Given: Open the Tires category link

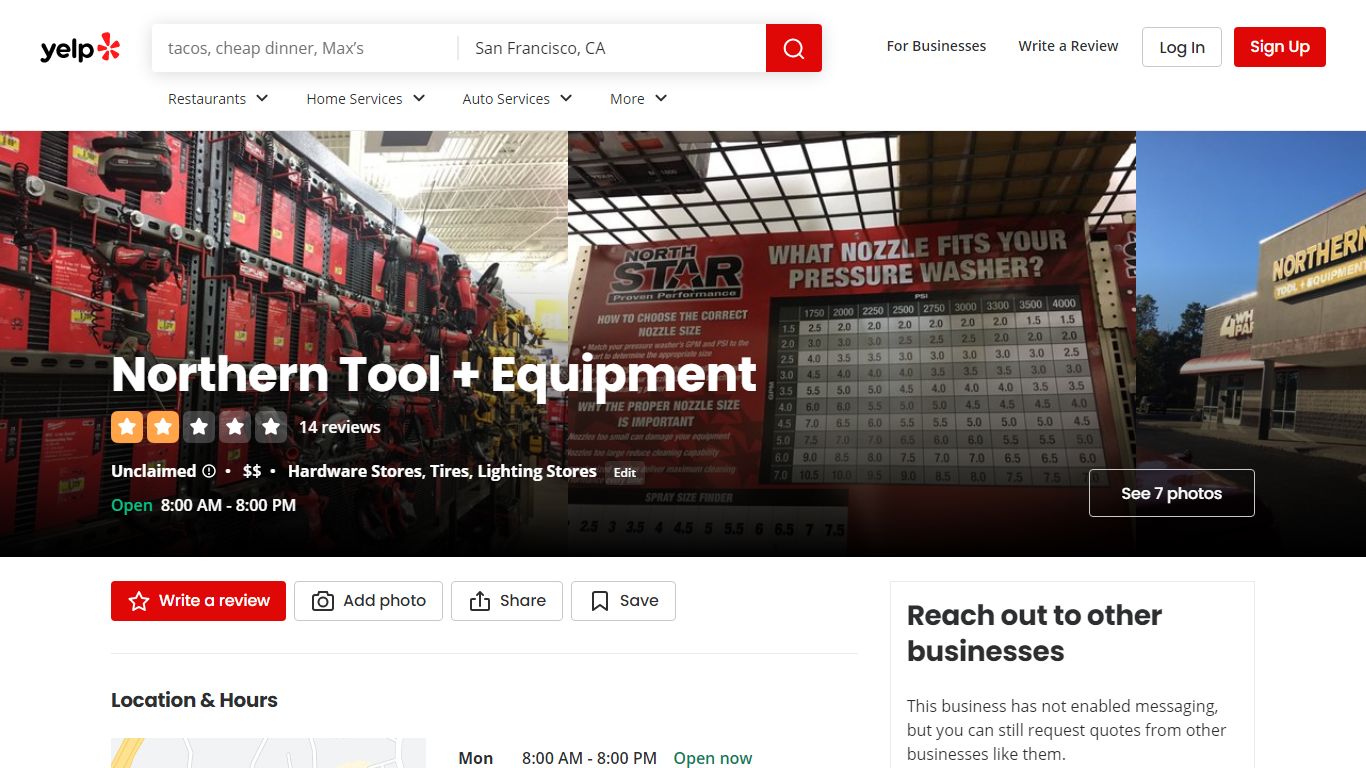Looking at the screenshot, I should [450, 471].
